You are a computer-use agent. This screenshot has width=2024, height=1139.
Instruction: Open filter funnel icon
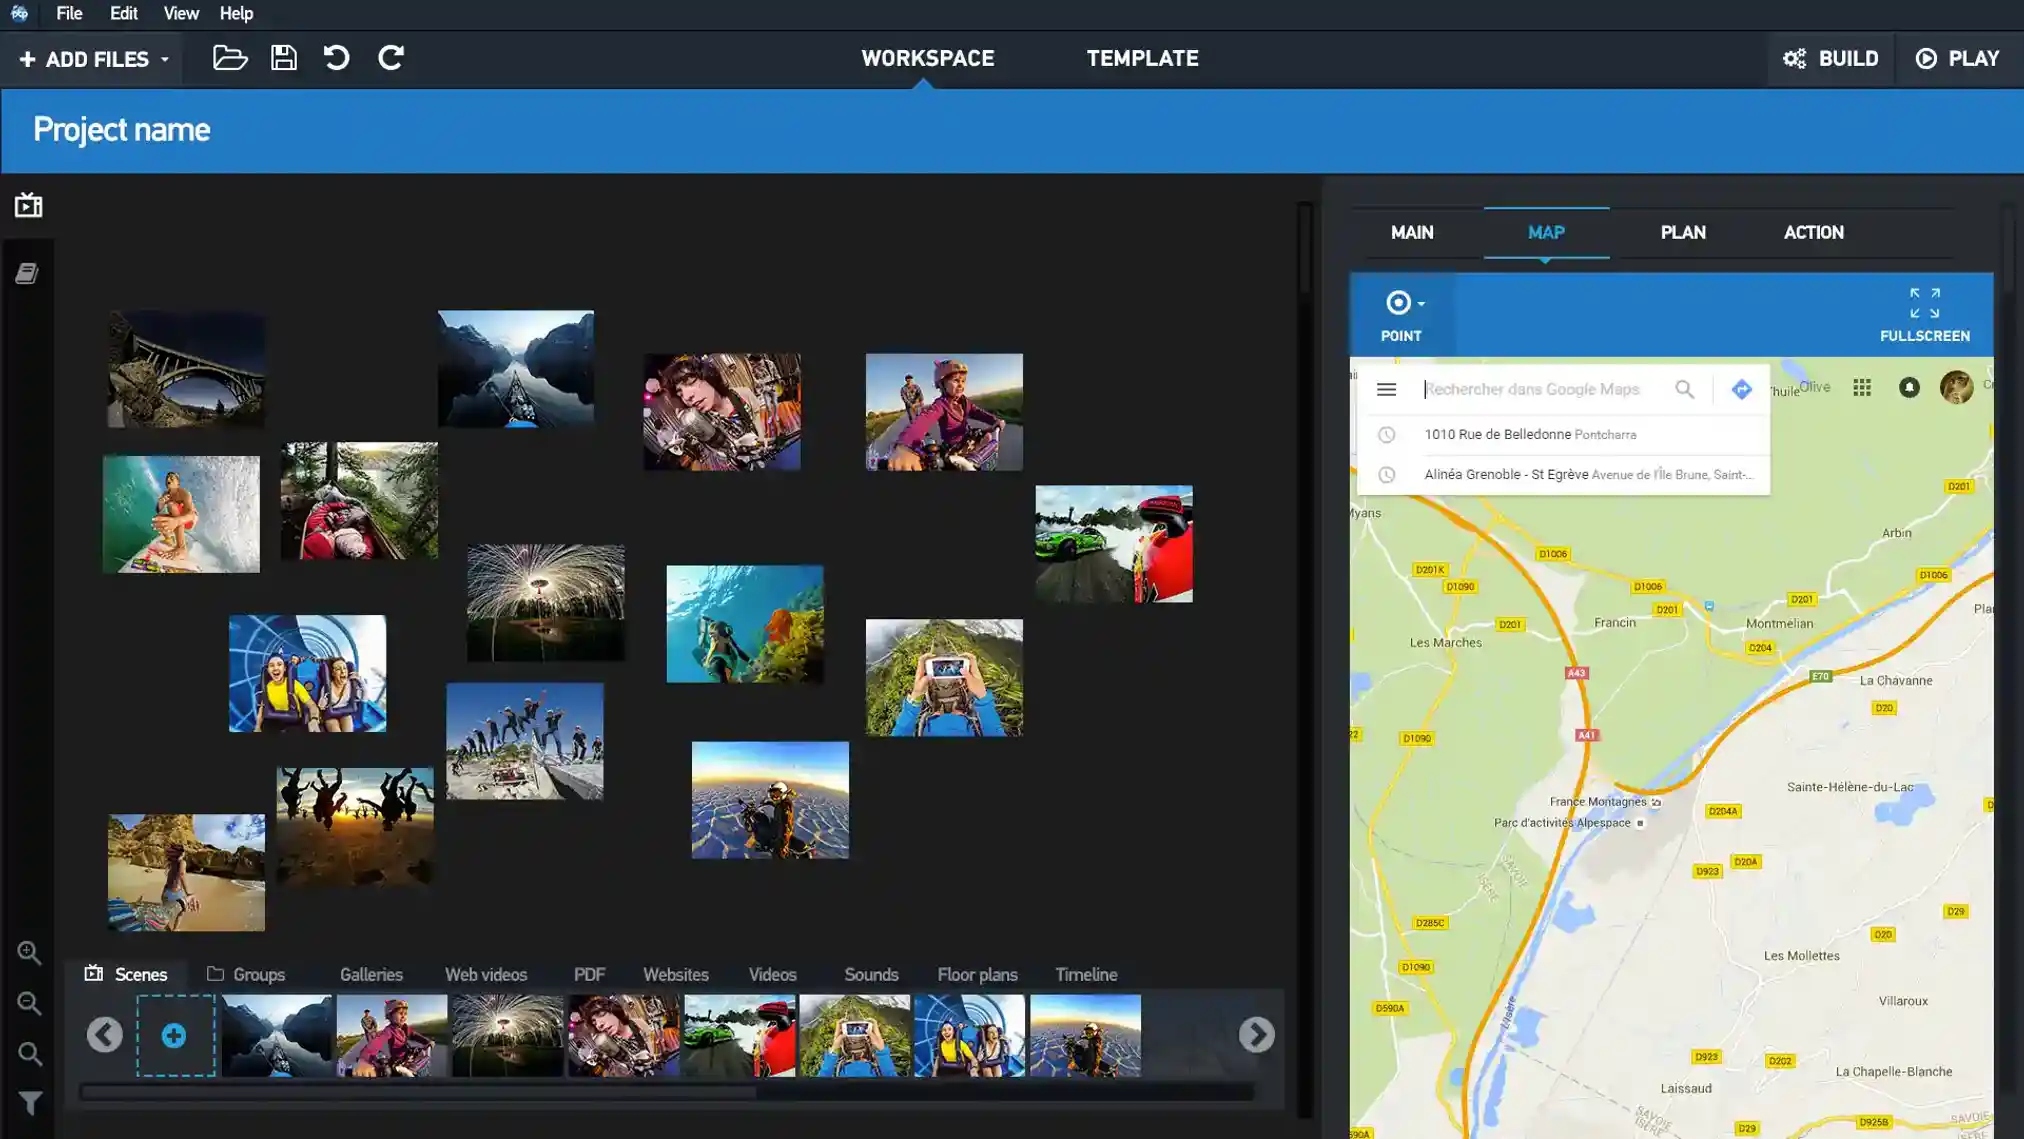(x=29, y=1103)
